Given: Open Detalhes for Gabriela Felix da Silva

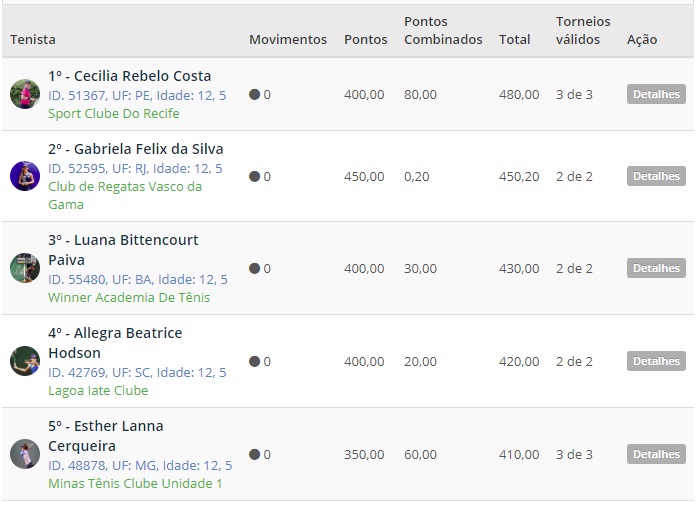Looking at the screenshot, I should pyautogui.click(x=656, y=176).
